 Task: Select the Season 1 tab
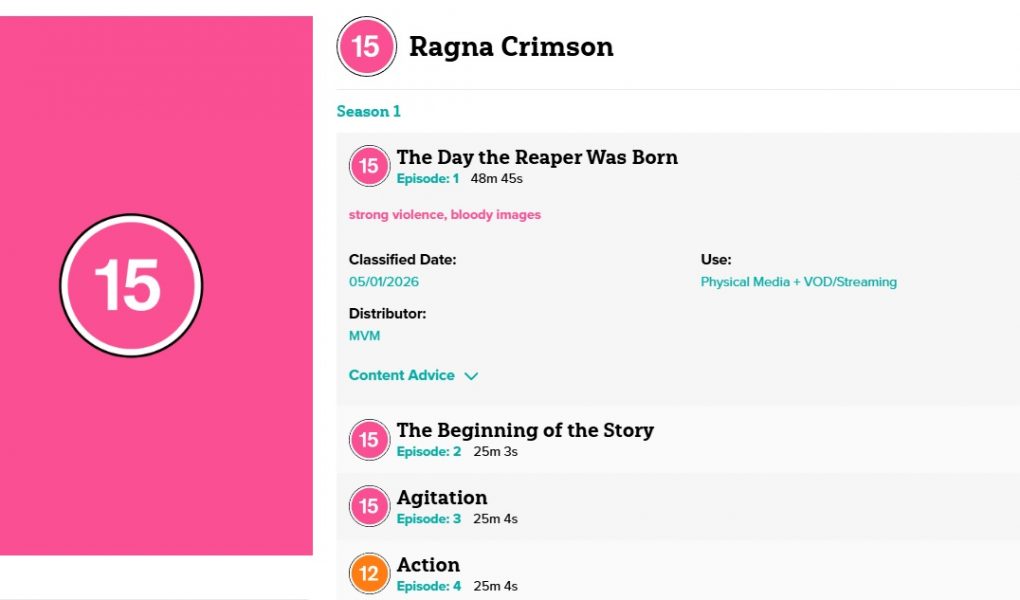[368, 111]
